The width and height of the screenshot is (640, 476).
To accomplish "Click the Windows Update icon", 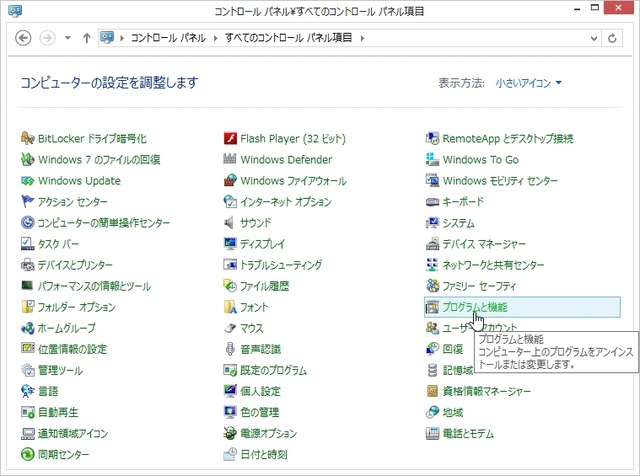I will click(x=27, y=180).
